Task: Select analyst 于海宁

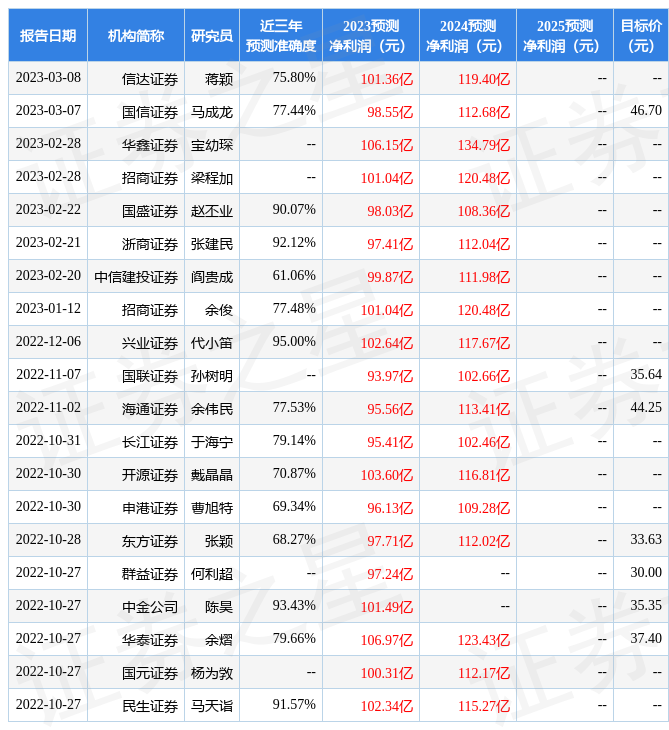Action: [x=211, y=442]
